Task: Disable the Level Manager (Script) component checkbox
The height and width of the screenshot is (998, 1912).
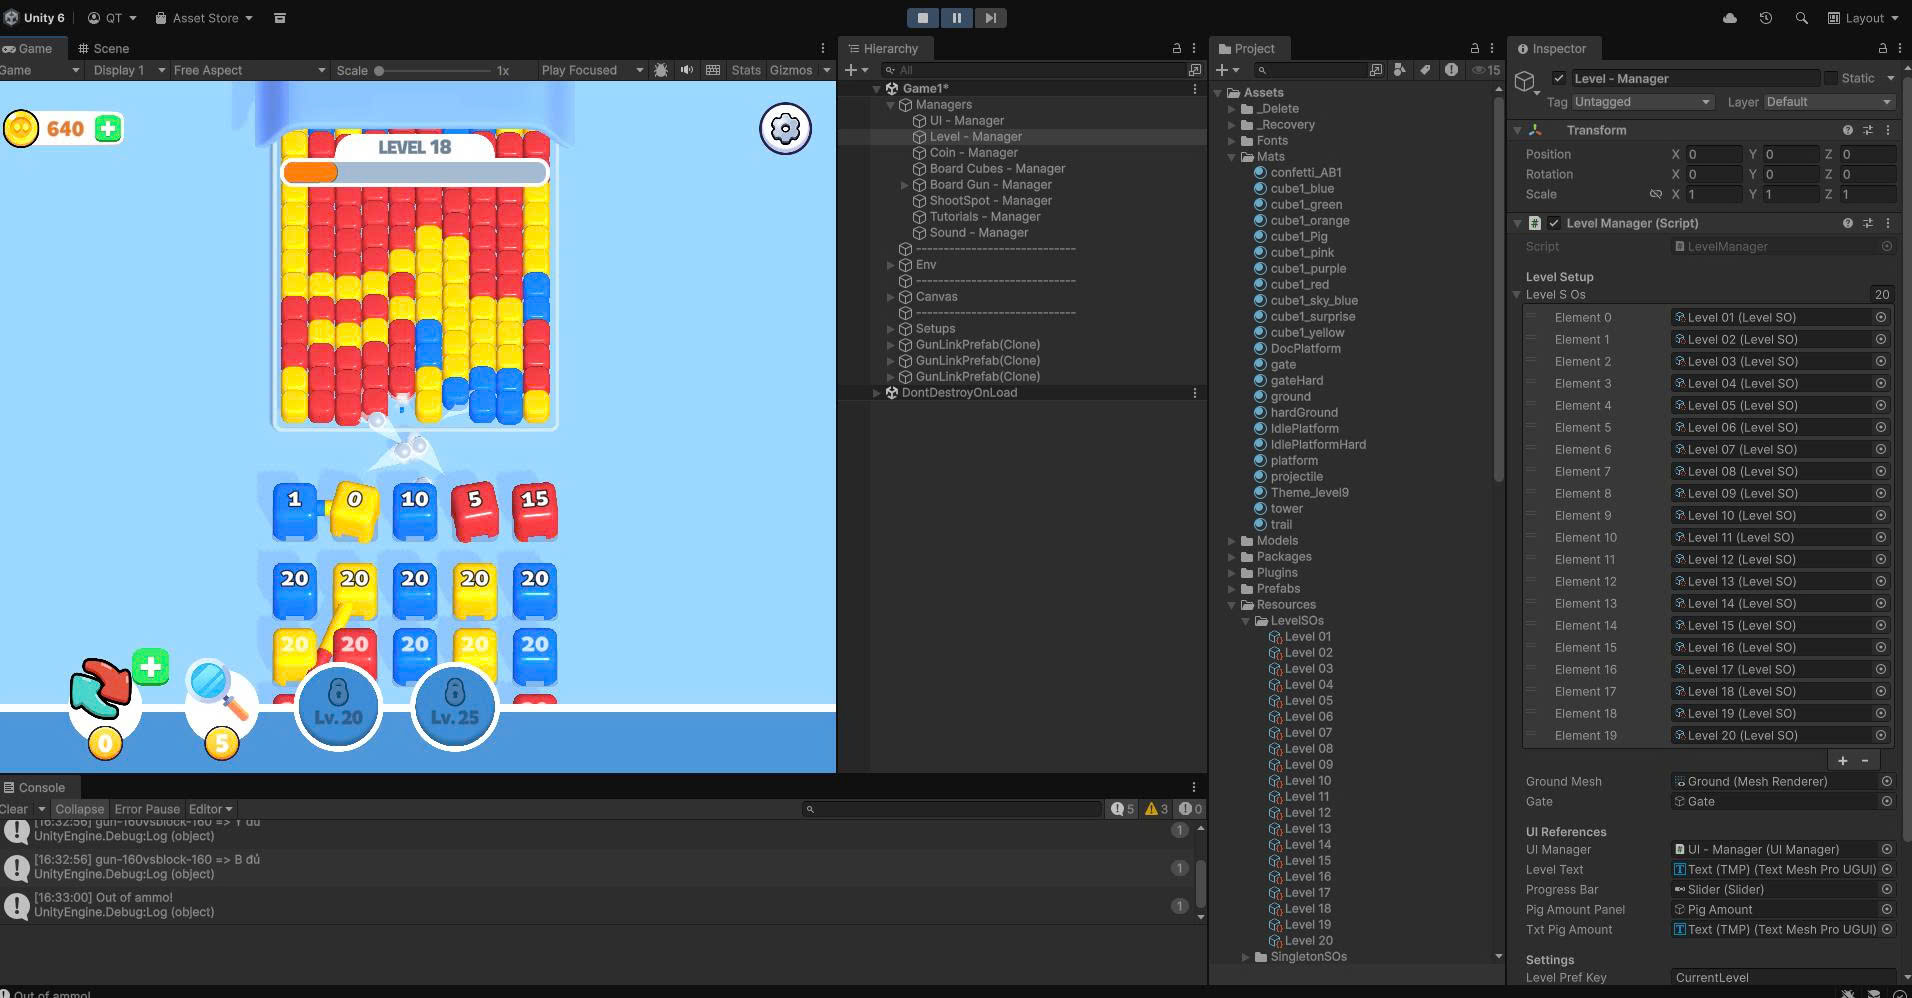Action: point(1554,223)
